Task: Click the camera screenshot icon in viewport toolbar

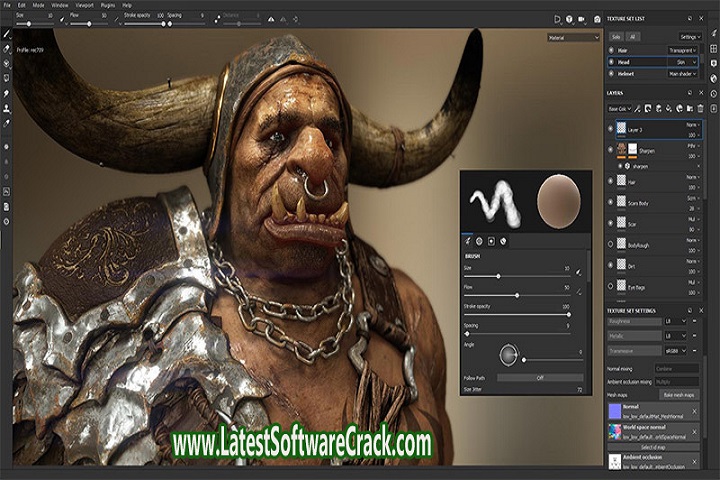Action: 597,19
